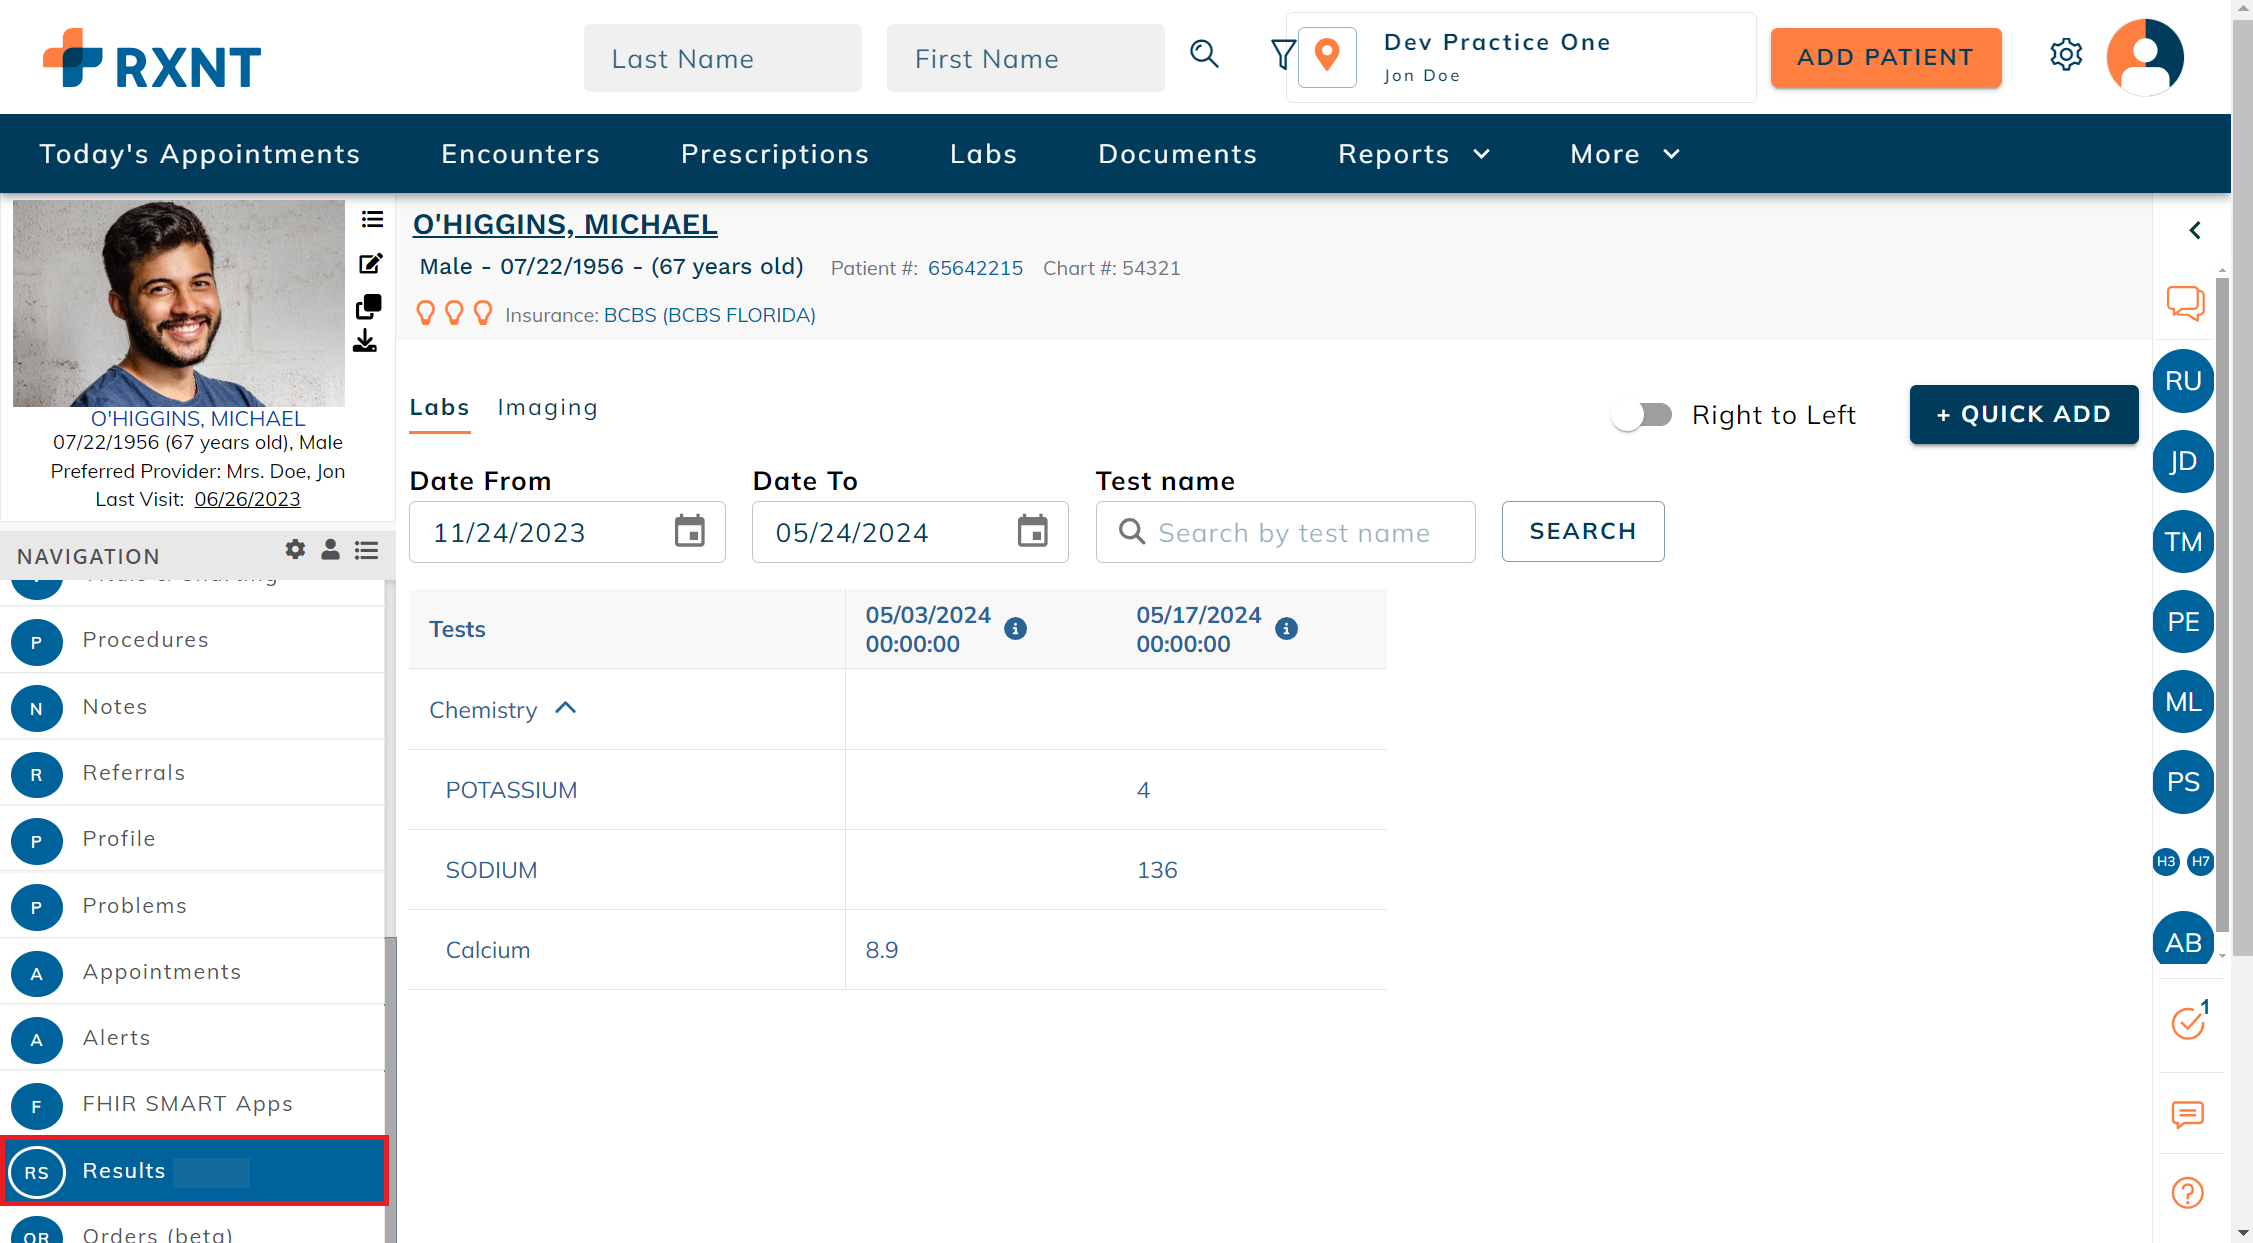Click the navigation panel scrollbar
The width and height of the screenshot is (2253, 1243).
tap(391, 1089)
